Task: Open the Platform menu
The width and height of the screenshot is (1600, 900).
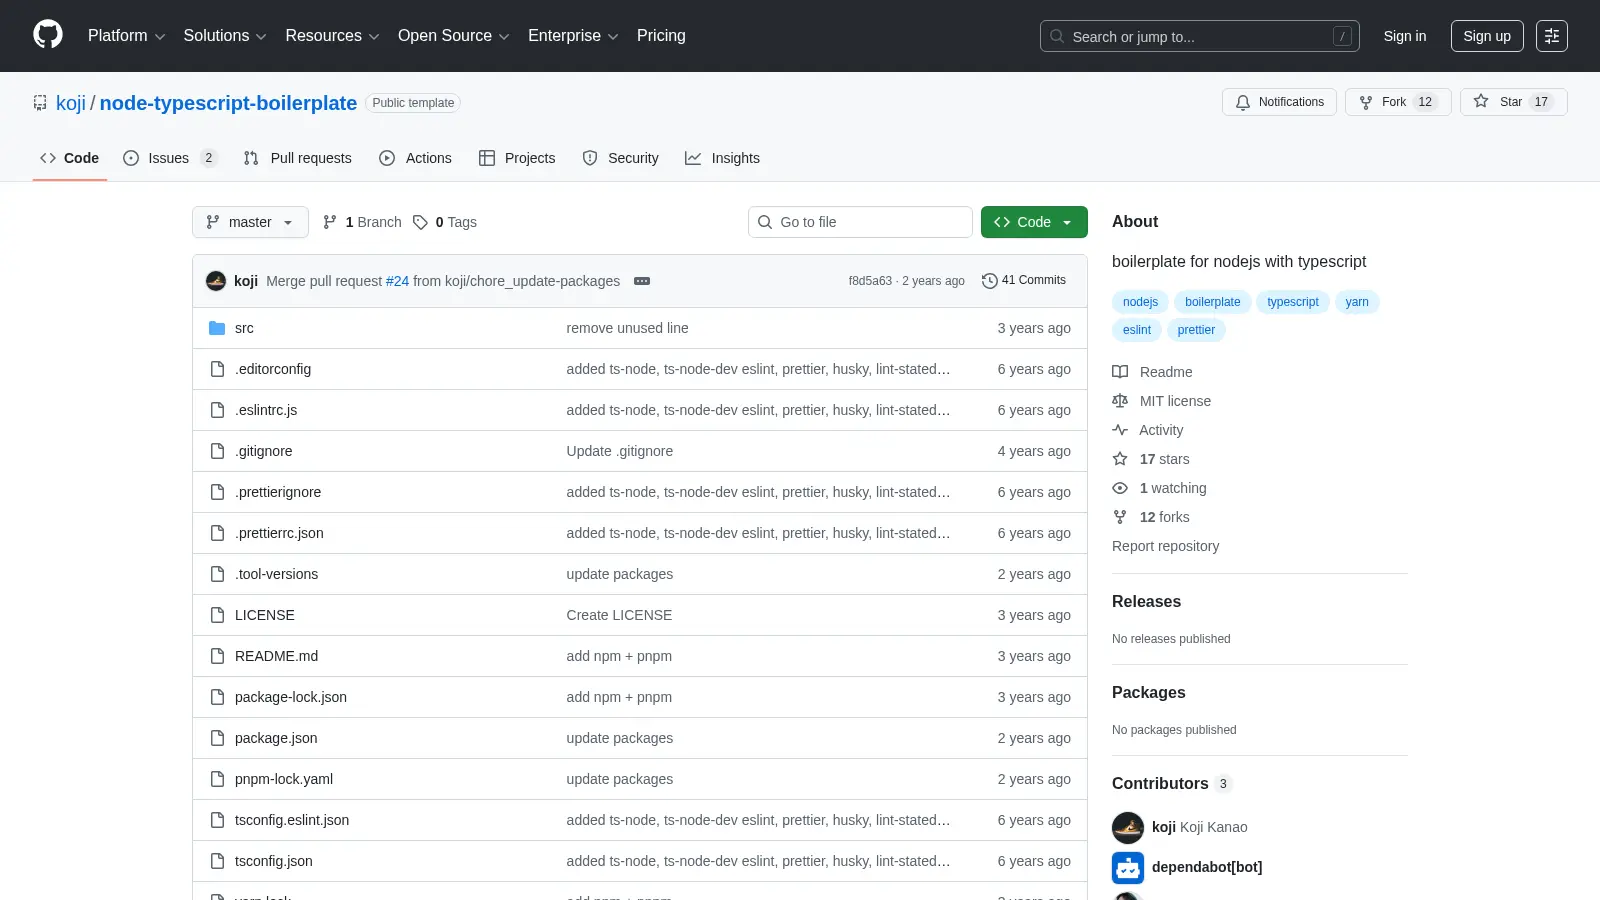Action: [126, 36]
